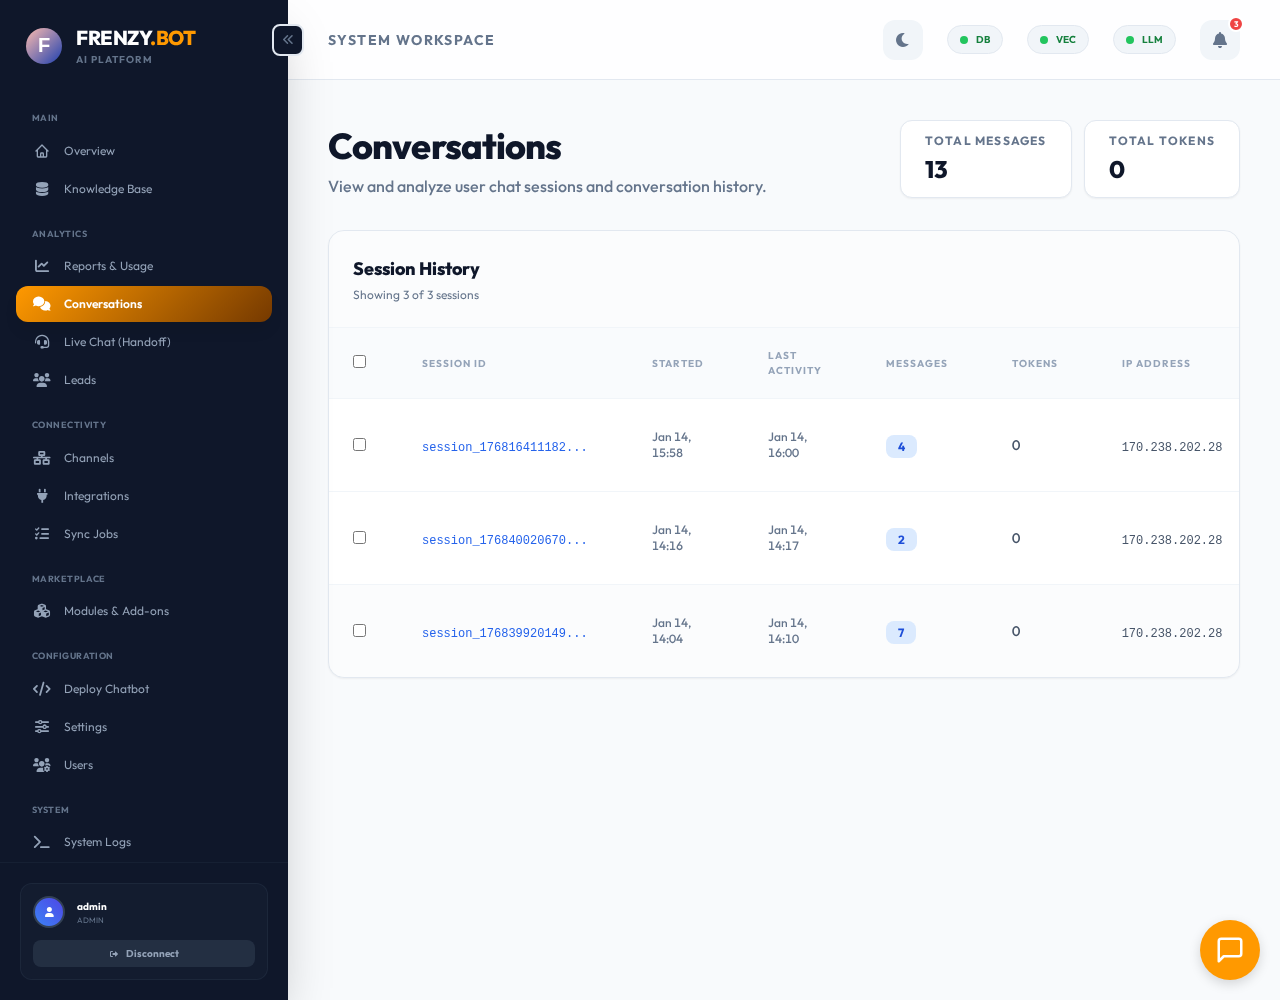Open the Settings configuration page
This screenshot has height=1000, width=1280.
click(x=85, y=727)
